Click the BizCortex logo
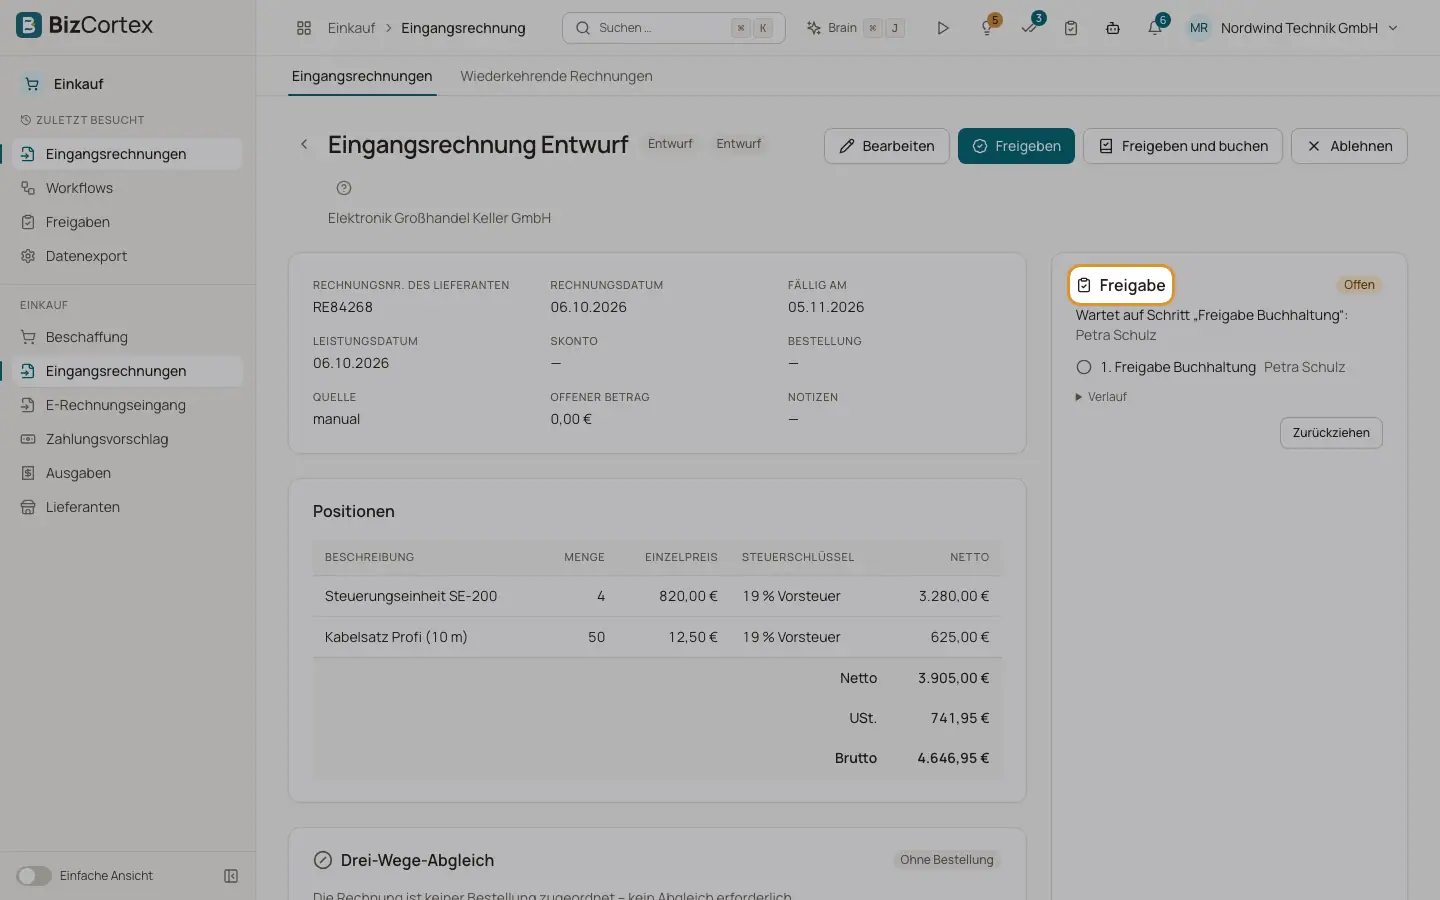 tap(85, 25)
